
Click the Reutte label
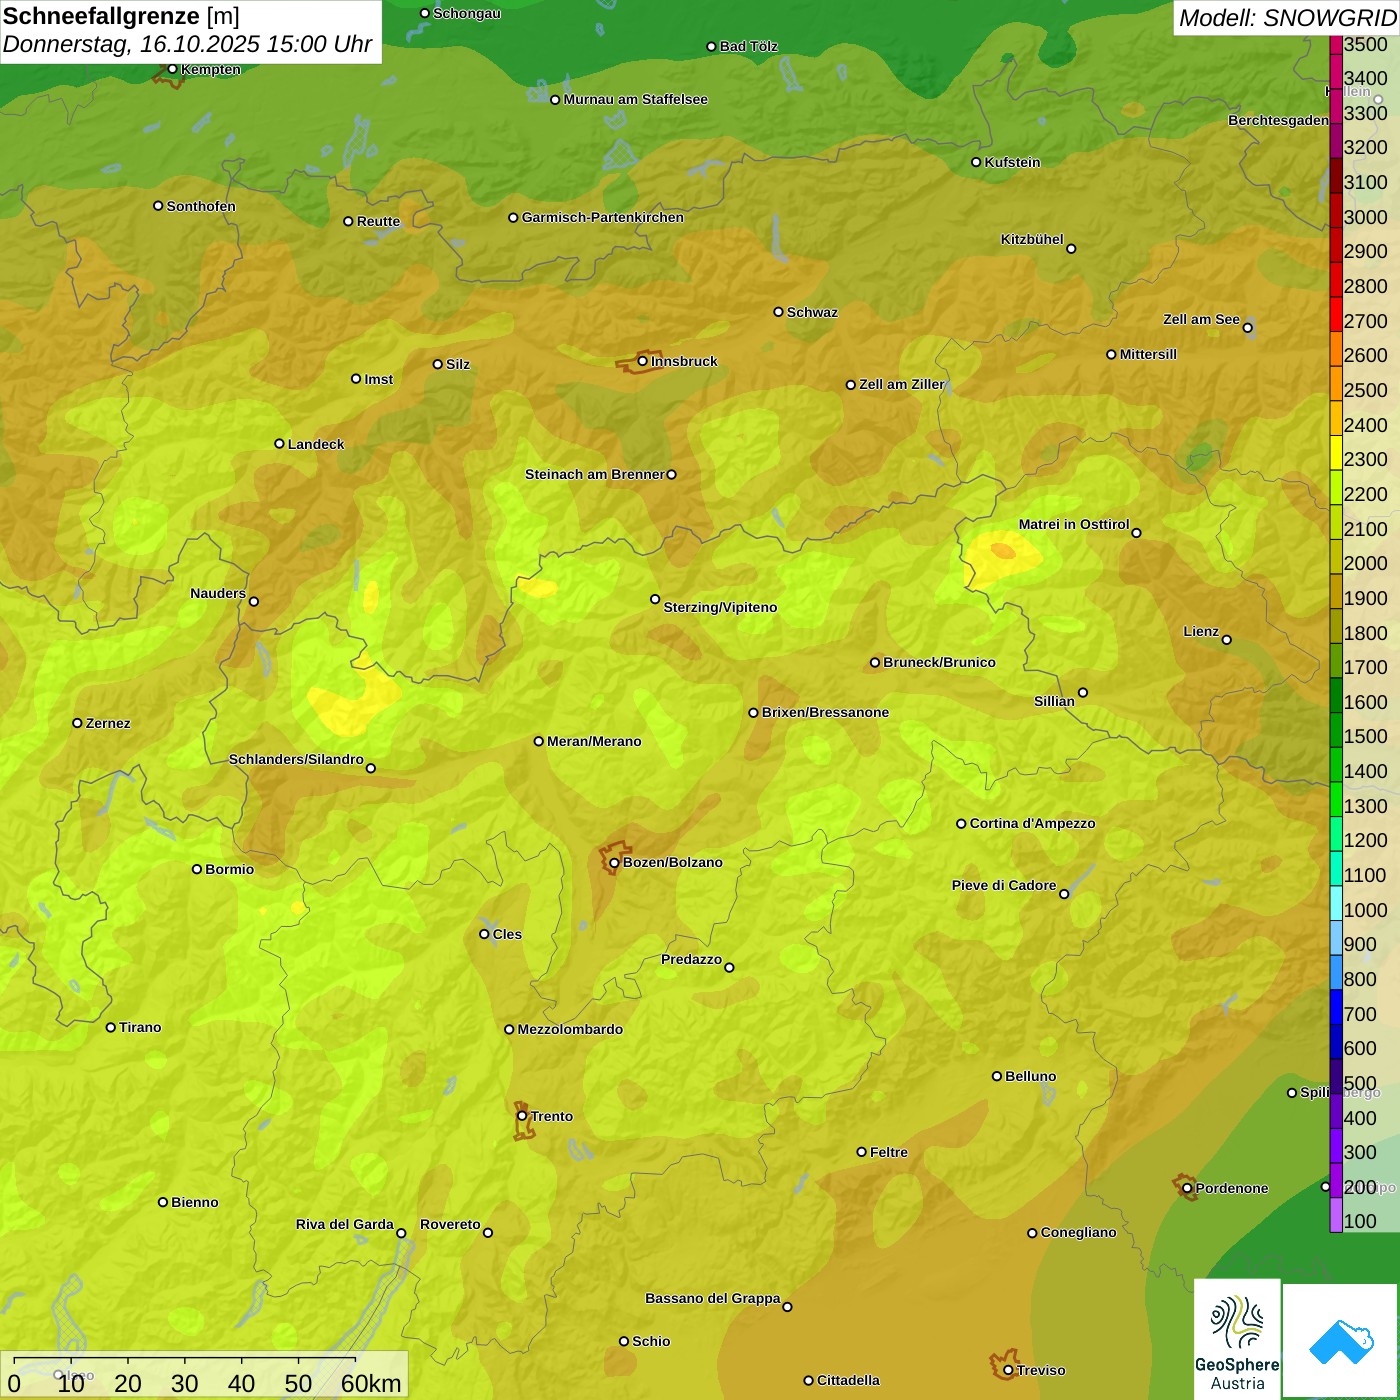[x=378, y=221]
